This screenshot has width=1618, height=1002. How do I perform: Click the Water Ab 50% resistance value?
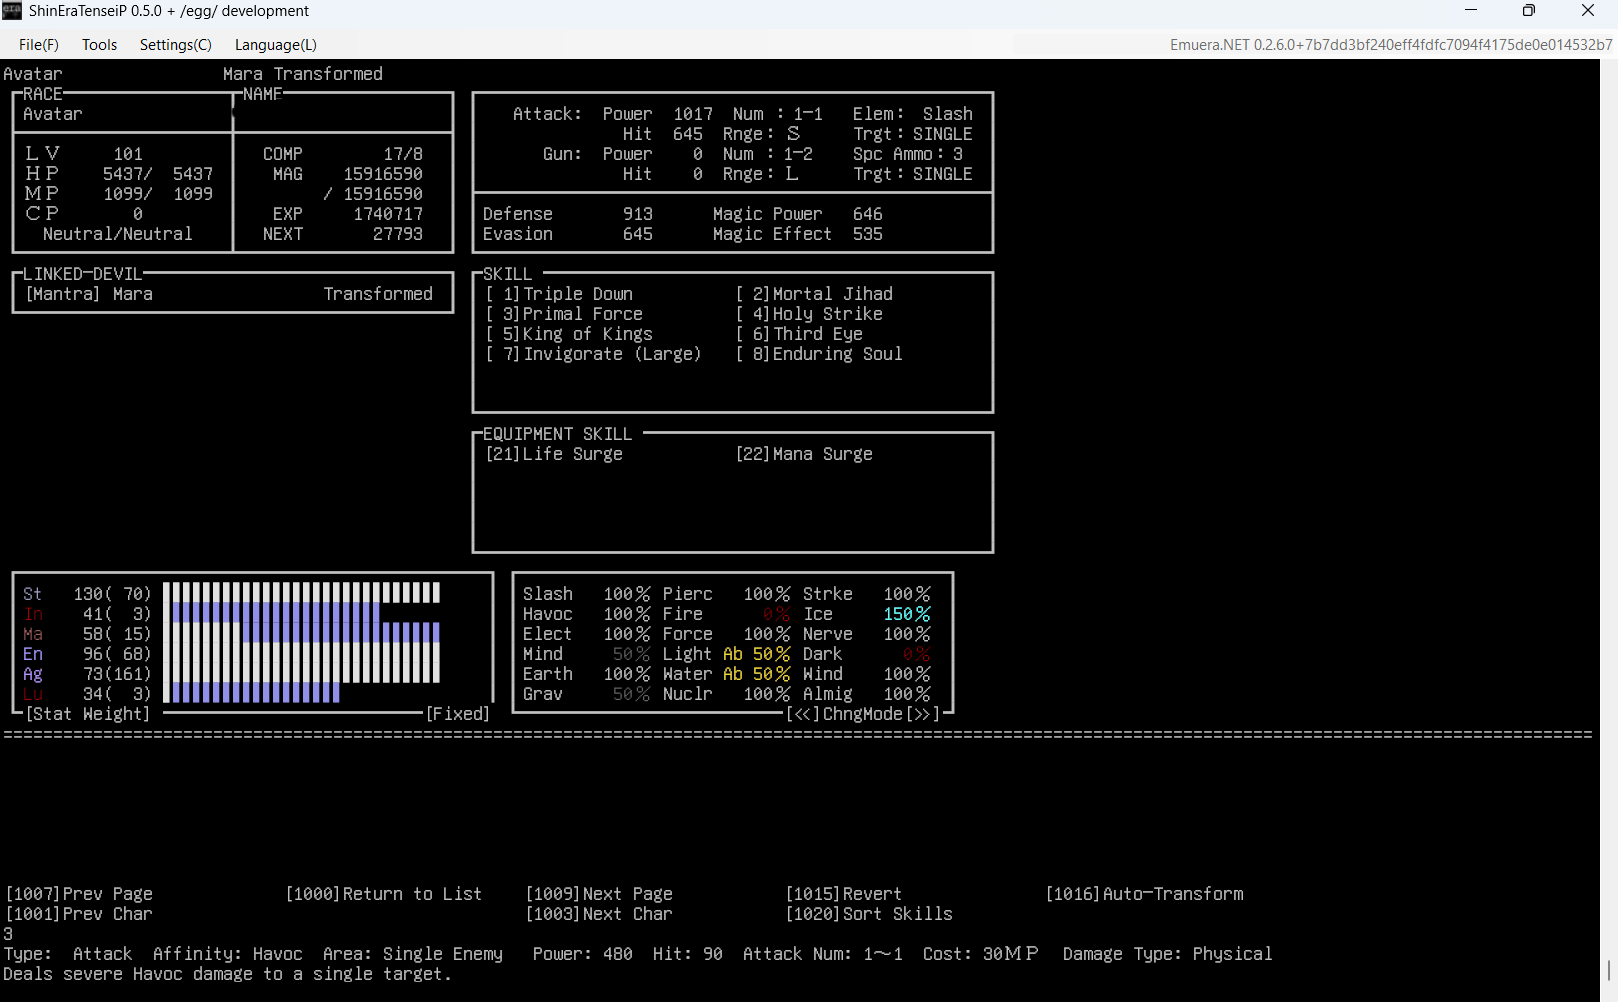(757, 674)
